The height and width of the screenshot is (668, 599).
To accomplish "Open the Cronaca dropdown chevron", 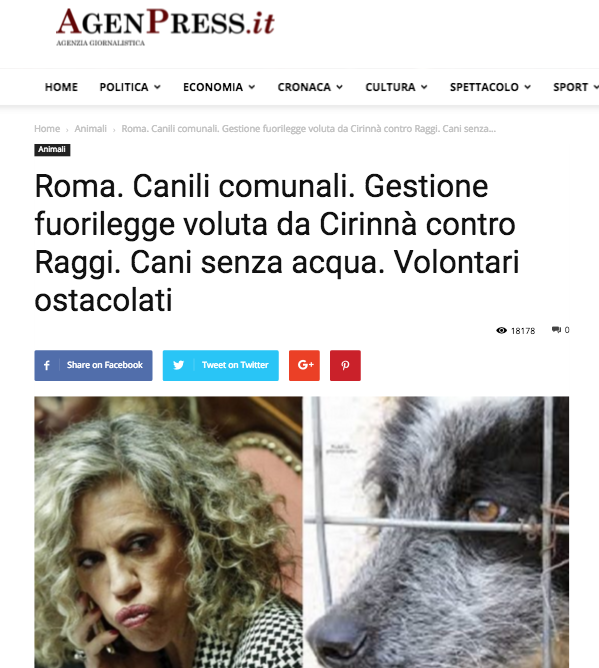I will pyautogui.click(x=340, y=87).
